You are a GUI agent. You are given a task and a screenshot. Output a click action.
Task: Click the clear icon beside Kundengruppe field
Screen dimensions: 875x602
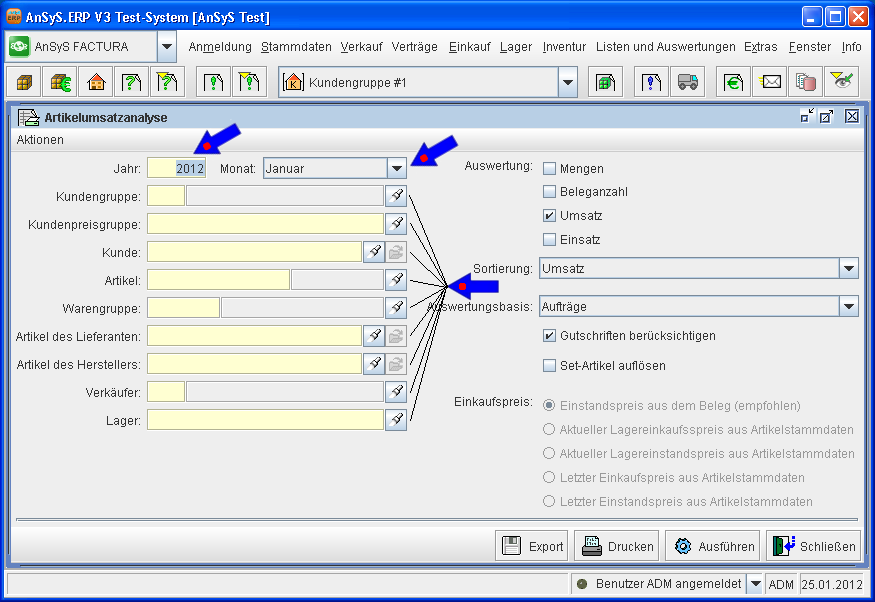pos(396,195)
